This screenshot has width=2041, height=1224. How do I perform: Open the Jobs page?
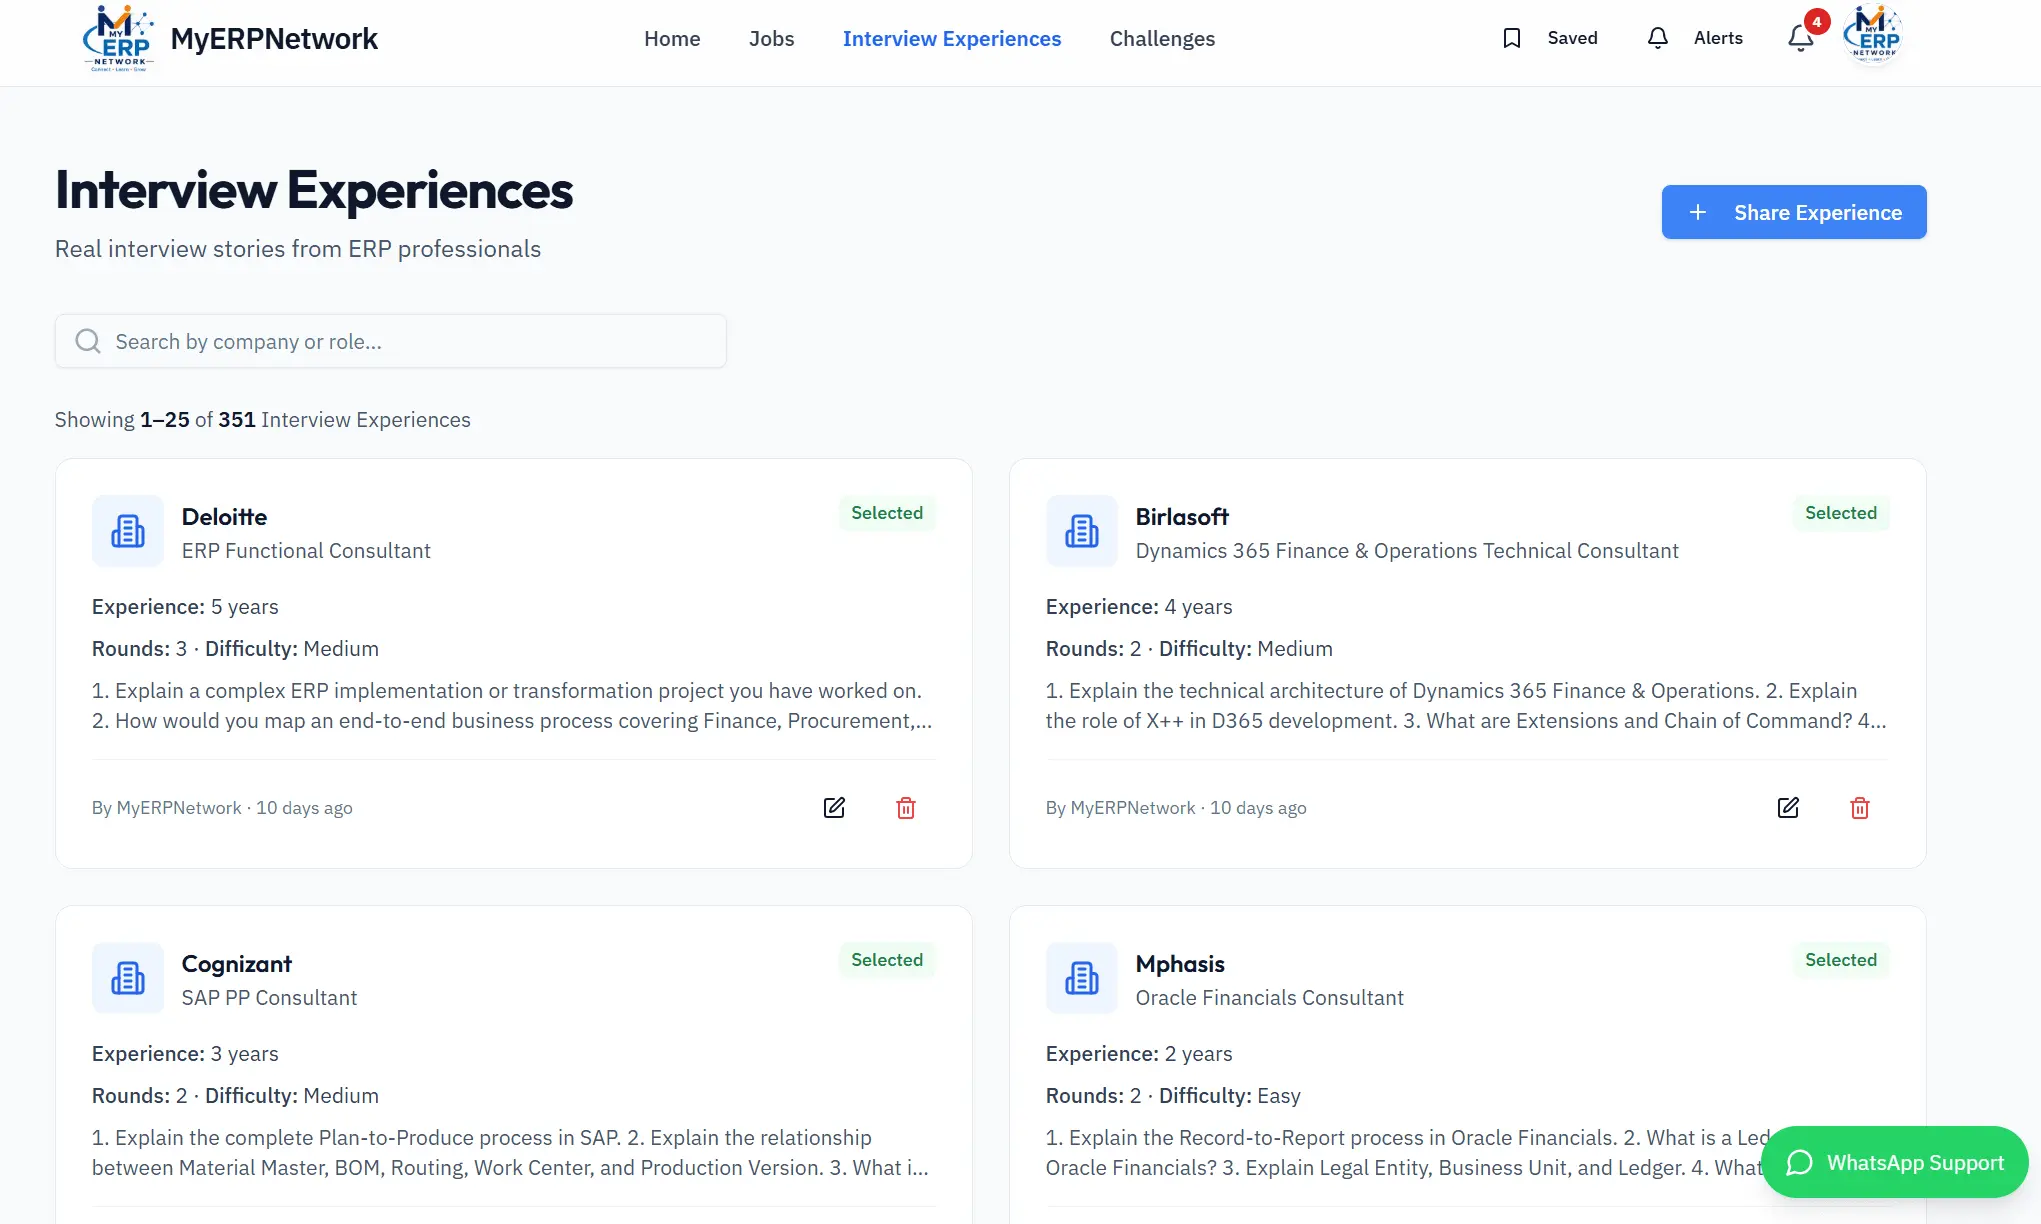[x=771, y=38]
